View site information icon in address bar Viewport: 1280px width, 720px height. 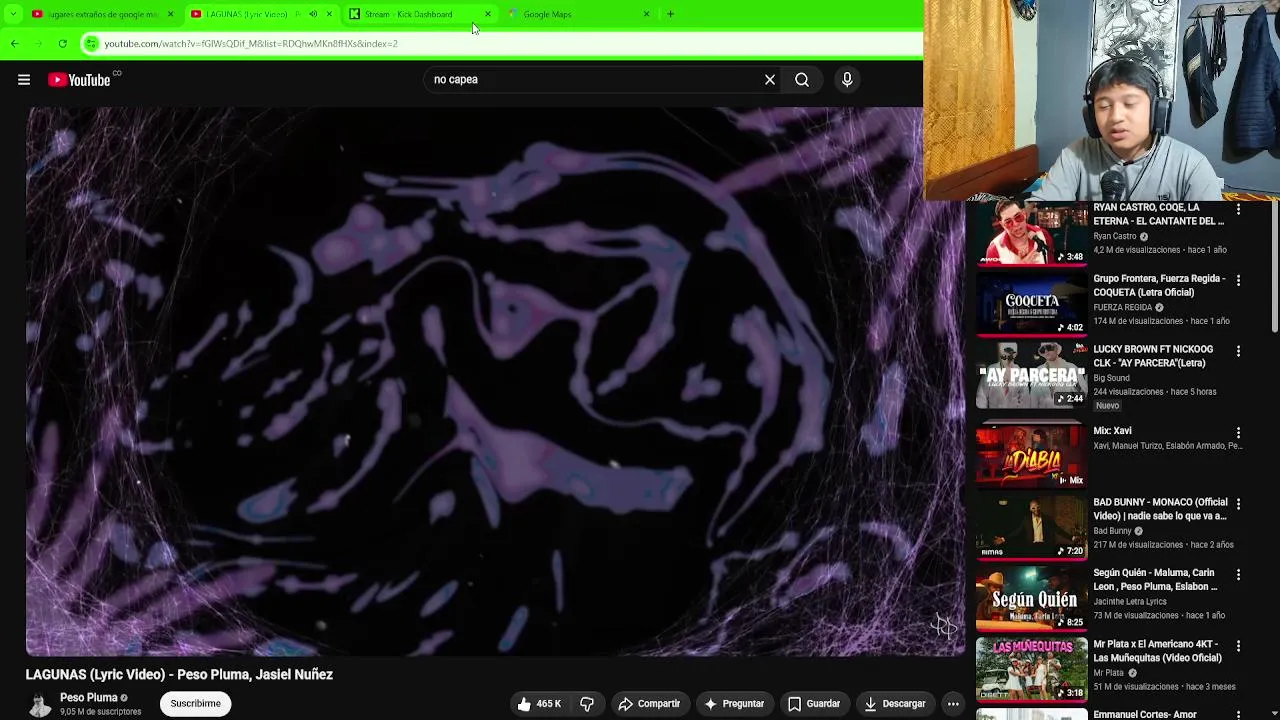coord(91,44)
